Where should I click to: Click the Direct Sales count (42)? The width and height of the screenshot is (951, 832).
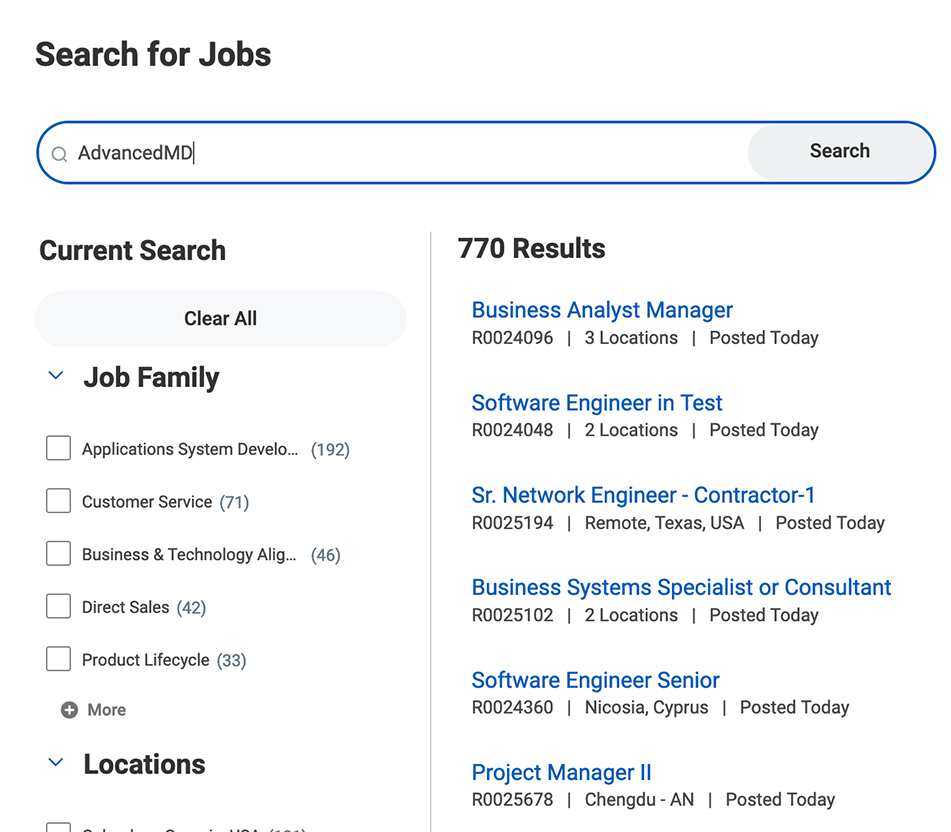tap(191, 607)
